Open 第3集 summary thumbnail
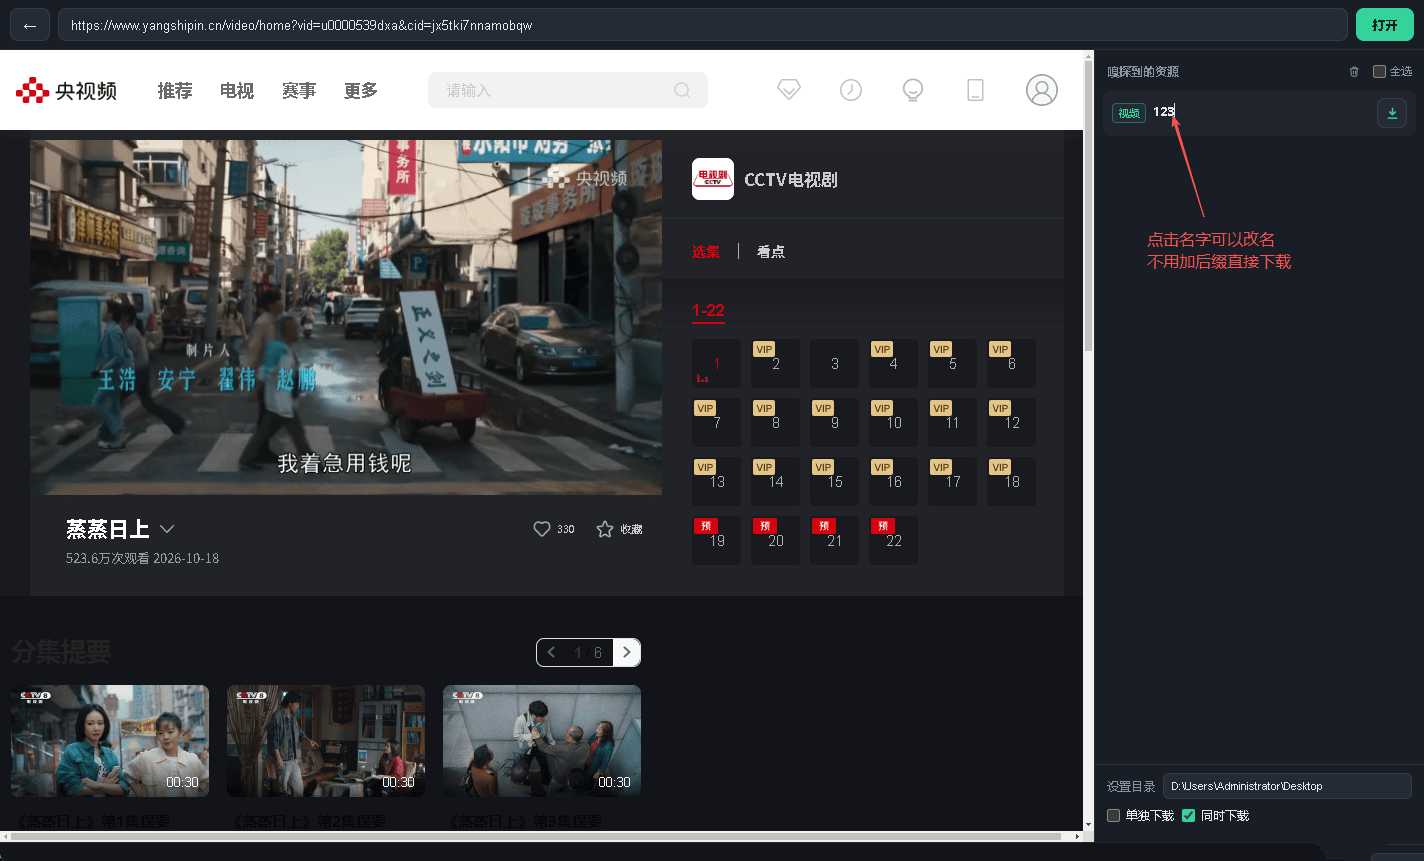 pyautogui.click(x=542, y=741)
